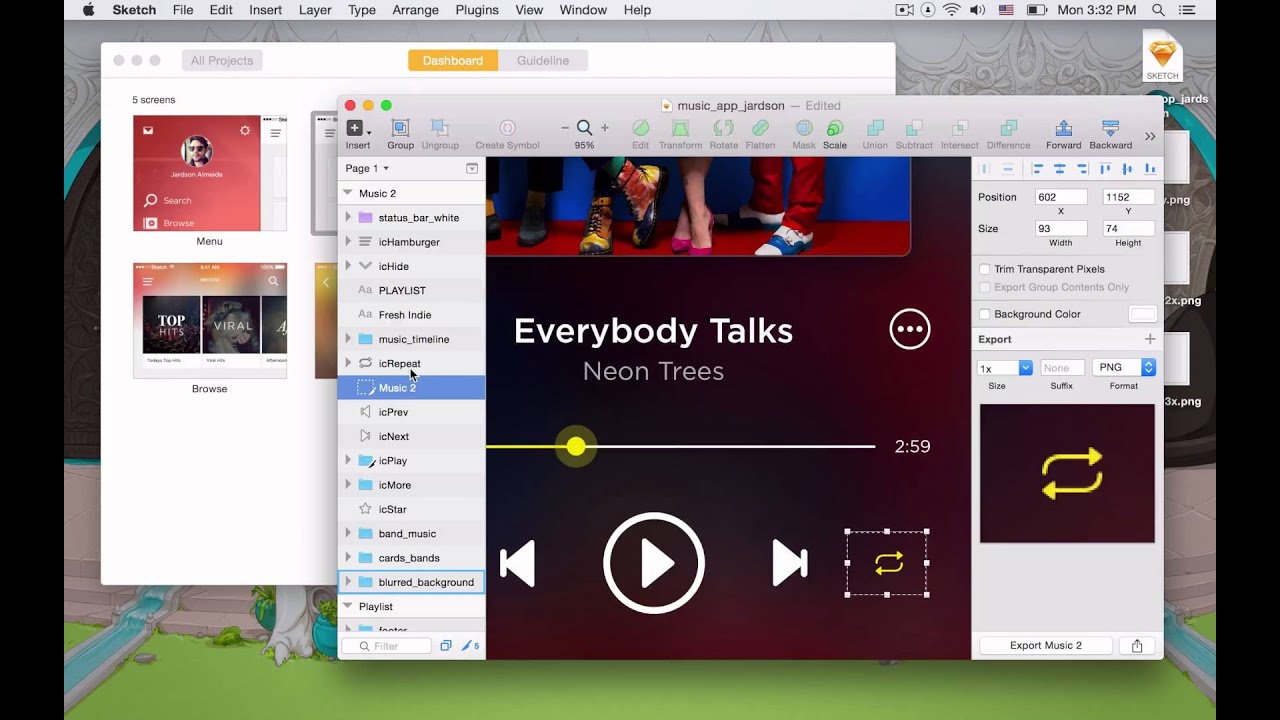Apply the Subtract boolean operation
1280x720 pixels.
point(914,134)
